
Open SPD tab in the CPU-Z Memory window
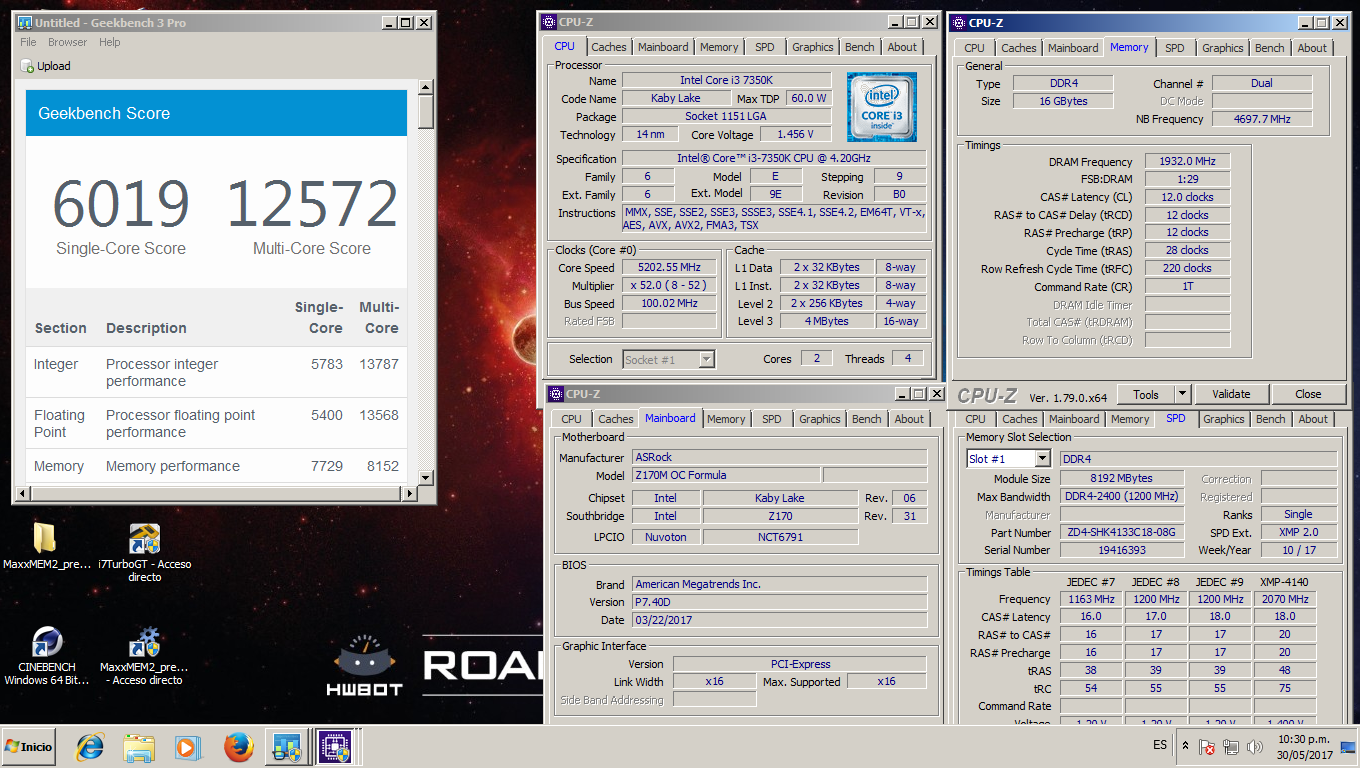click(x=1175, y=48)
